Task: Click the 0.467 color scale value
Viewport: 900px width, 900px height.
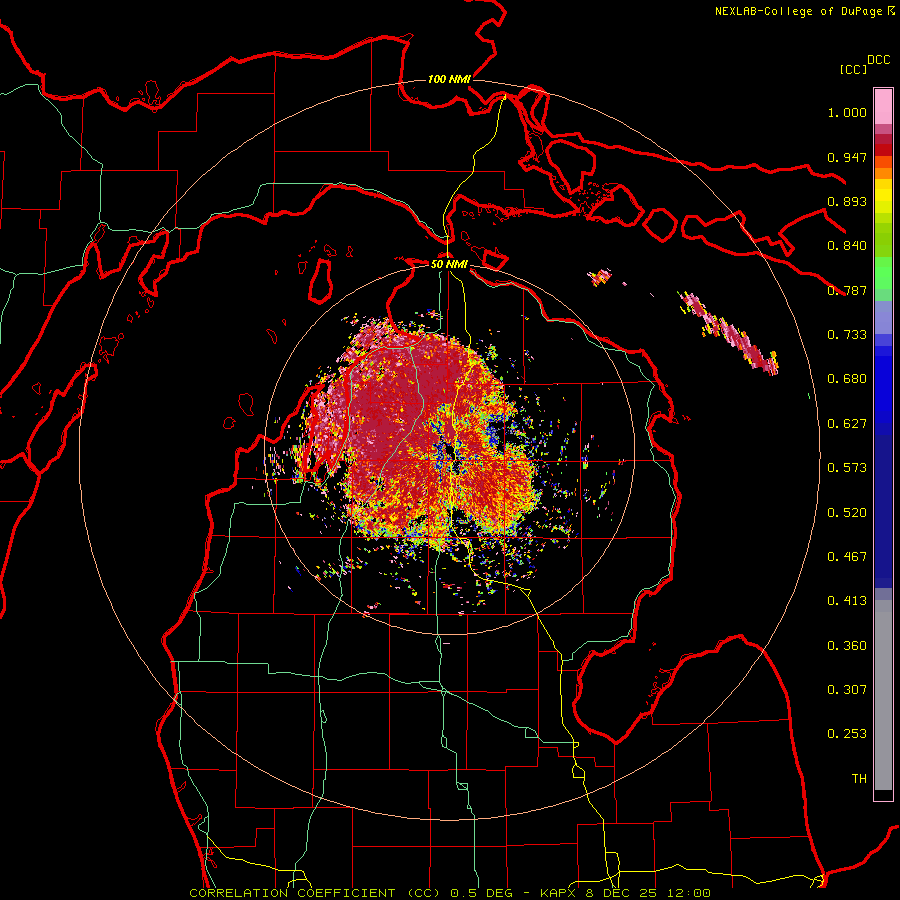Action: pyautogui.click(x=847, y=557)
